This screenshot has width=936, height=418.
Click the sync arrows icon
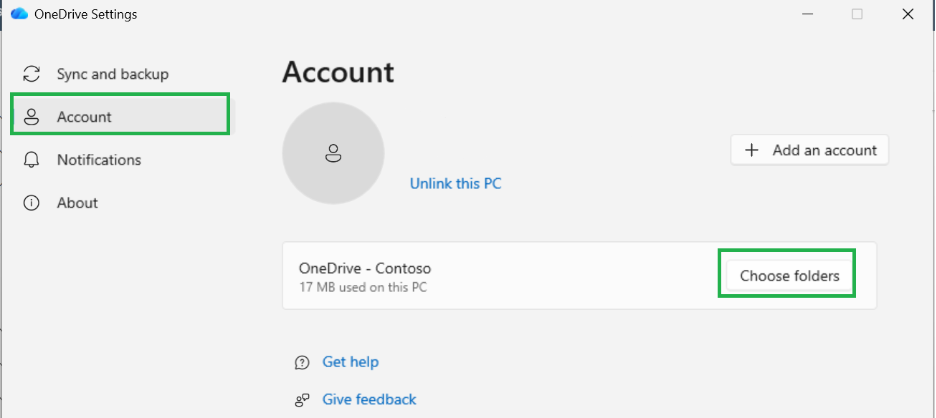click(31, 74)
